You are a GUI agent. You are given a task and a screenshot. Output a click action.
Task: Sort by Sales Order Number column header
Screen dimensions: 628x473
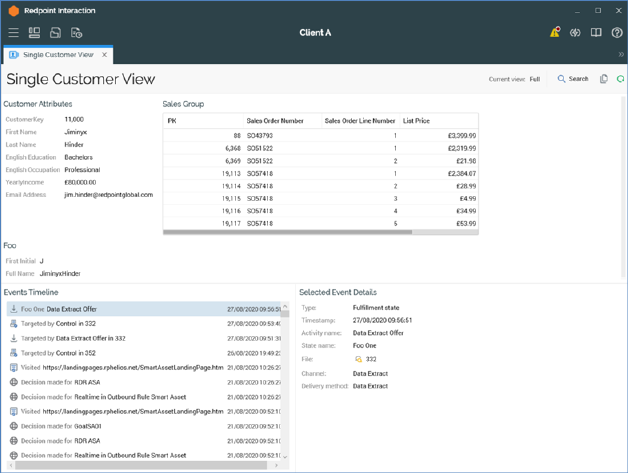(275, 121)
